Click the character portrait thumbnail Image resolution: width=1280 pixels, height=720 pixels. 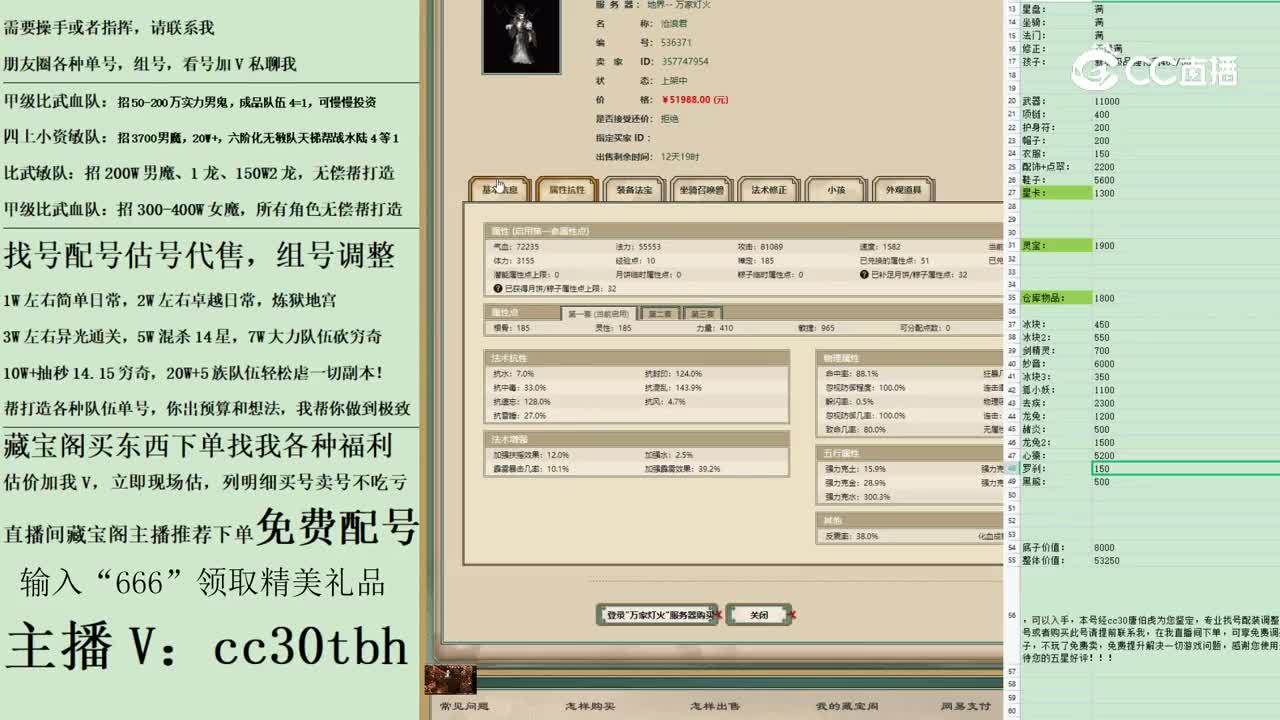pyautogui.click(x=521, y=36)
